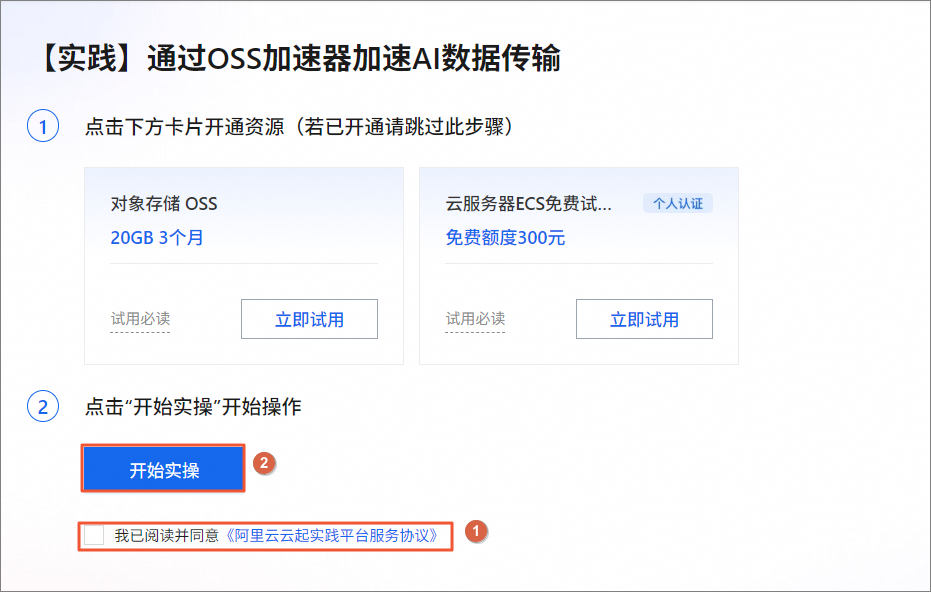Click the orange badge numbered 1
The width and height of the screenshot is (931, 592).
pyautogui.click(x=477, y=530)
